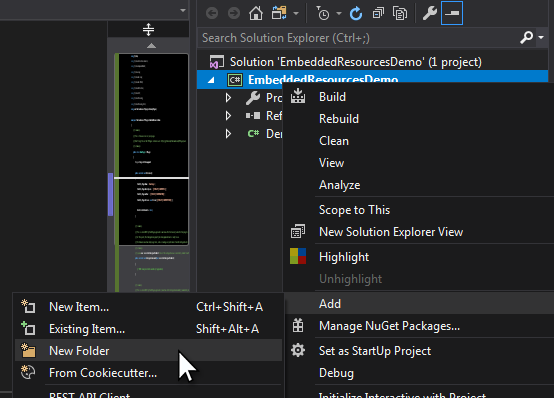Image resolution: width=554 pixels, height=398 pixels.
Task: Click the solution file icon in the tree
Action: click(x=217, y=62)
